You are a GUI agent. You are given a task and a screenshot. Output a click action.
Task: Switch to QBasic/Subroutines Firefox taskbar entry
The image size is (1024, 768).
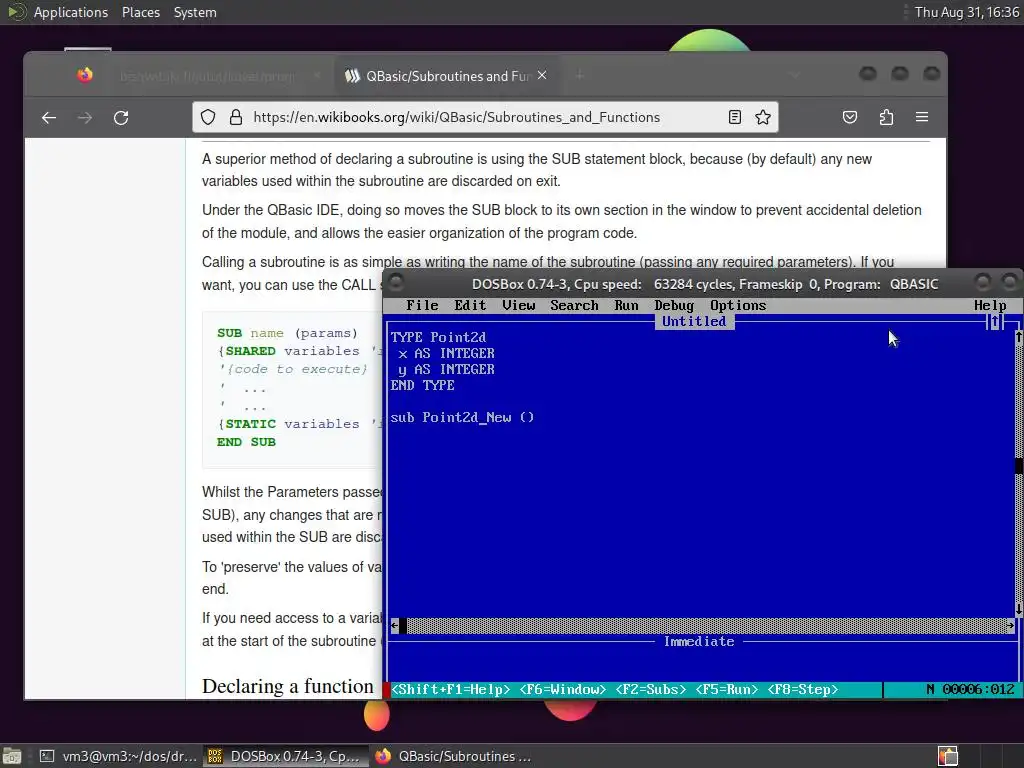tap(454, 756)
